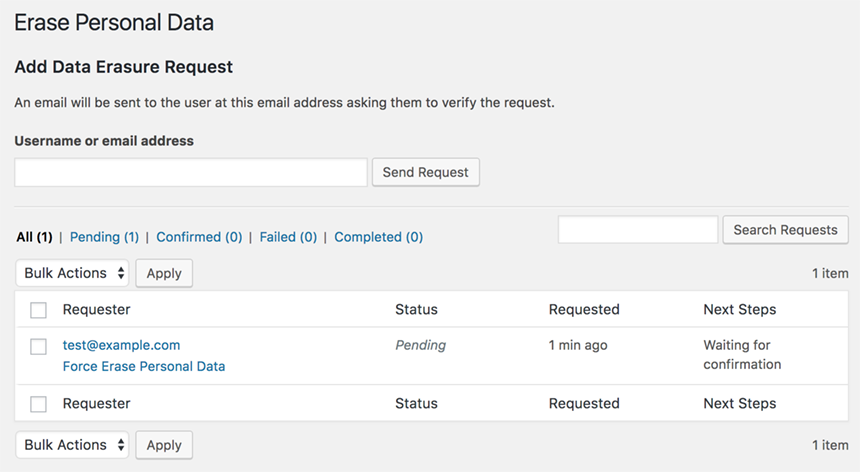Viewport: 860px width, 472px height.
Task: Click the Requested column header at top
Action: [584, 309]
